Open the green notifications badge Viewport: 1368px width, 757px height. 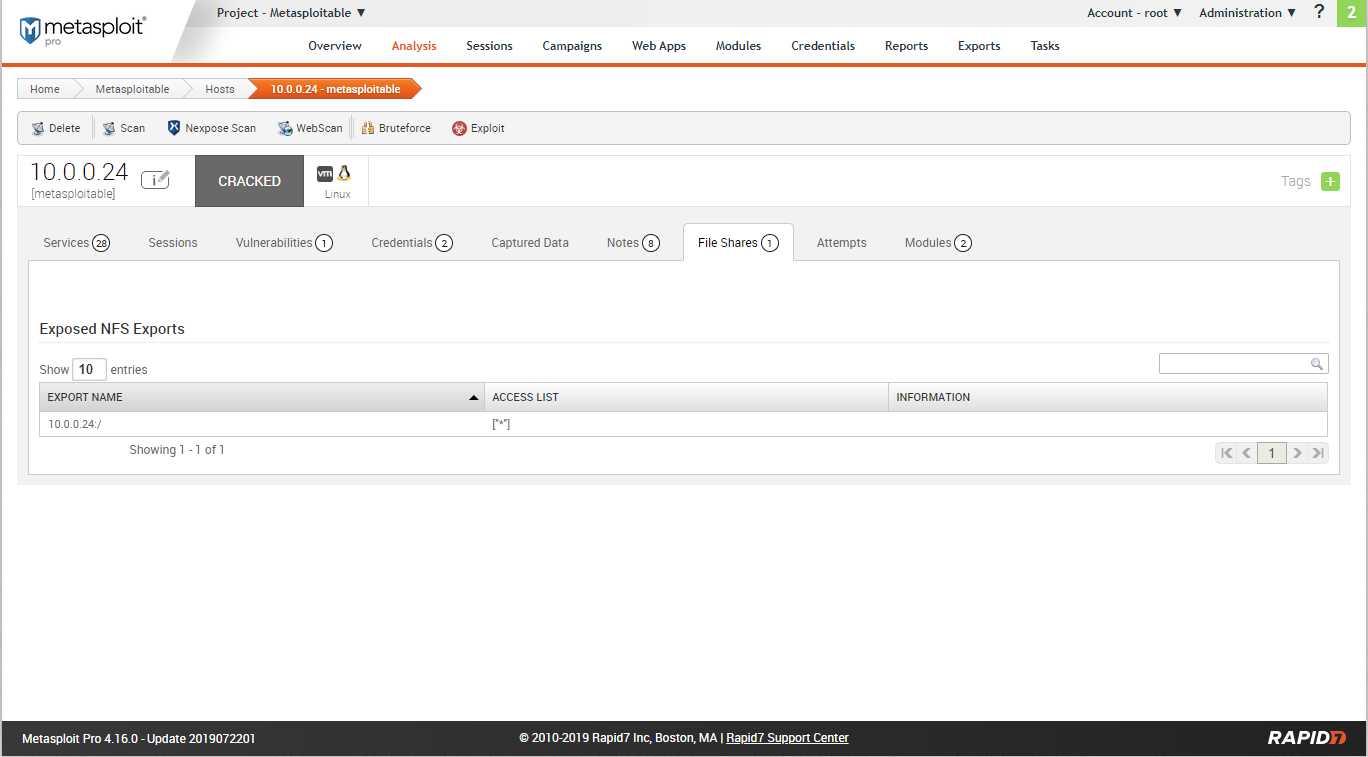click(x=1351, y=13)
